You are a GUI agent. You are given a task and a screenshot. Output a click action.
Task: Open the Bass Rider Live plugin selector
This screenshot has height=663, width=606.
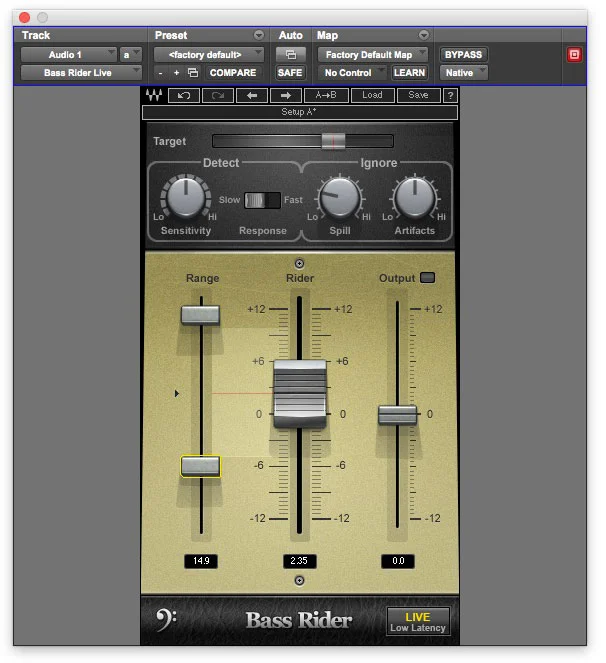point(81,73)
